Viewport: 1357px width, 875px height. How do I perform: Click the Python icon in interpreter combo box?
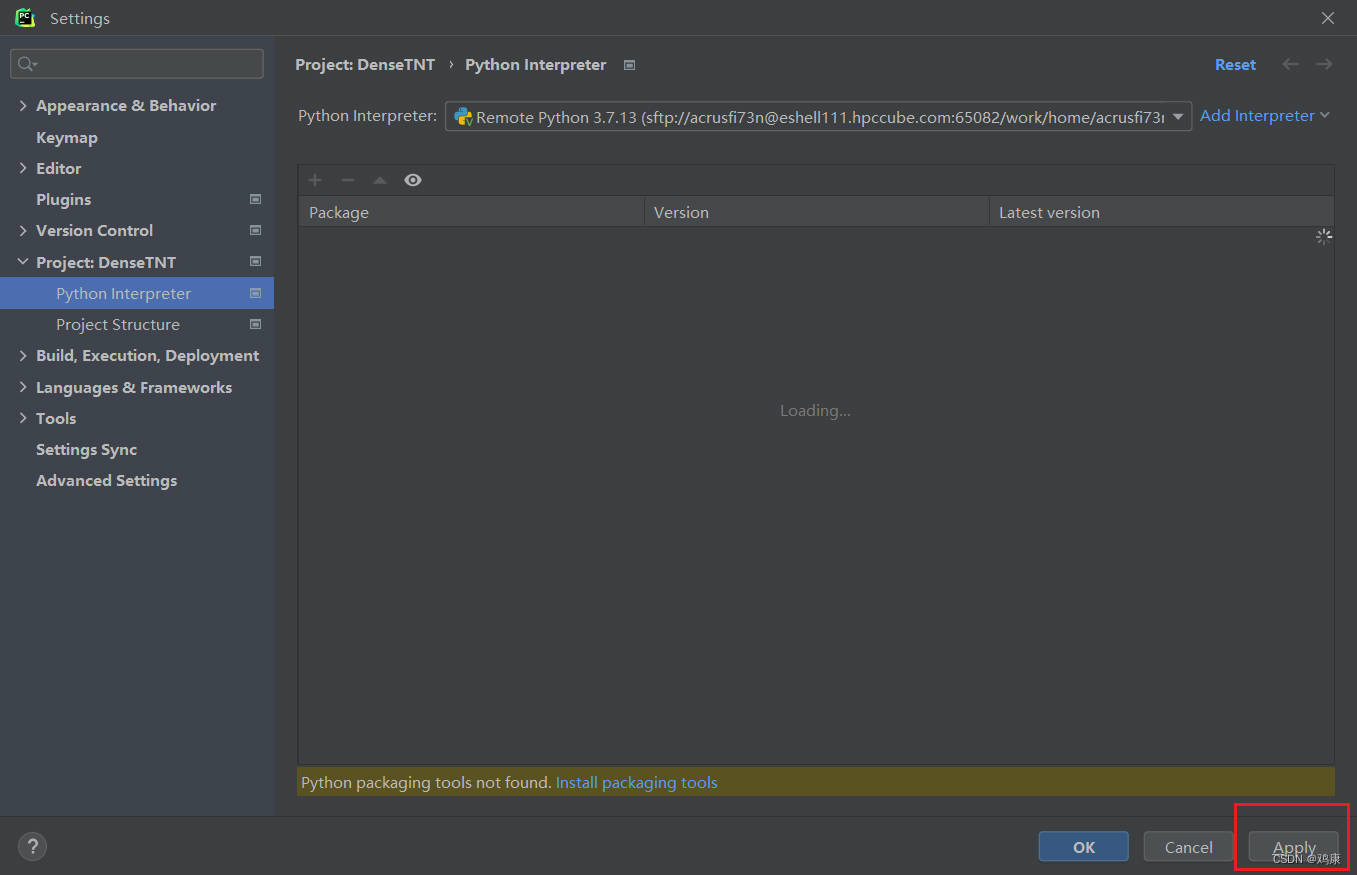coord(463,117)
